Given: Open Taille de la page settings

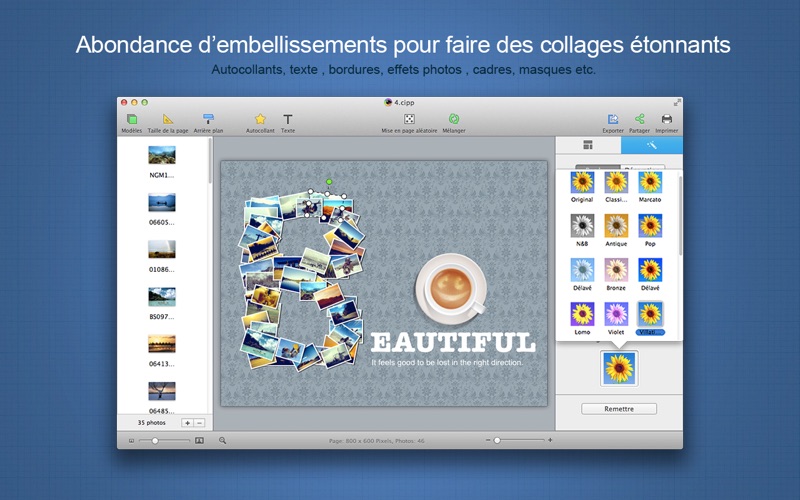Looking at the screenshot, I should point(168,123).
